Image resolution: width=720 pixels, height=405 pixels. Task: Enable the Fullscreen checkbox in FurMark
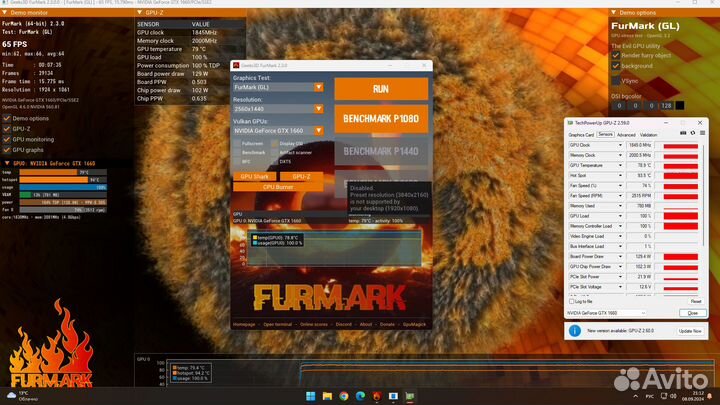(237, 143)
